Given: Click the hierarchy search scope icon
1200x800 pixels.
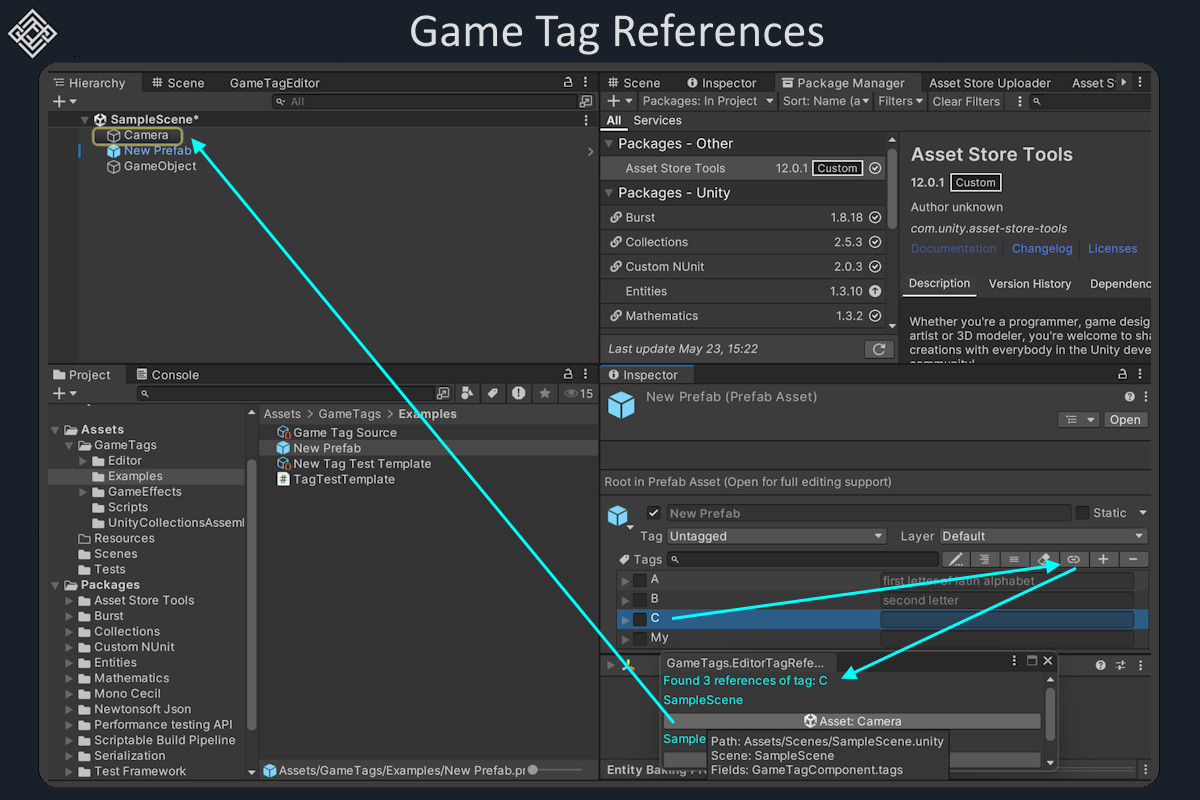Looking at the screenshot, I should (x=586, y=101).
